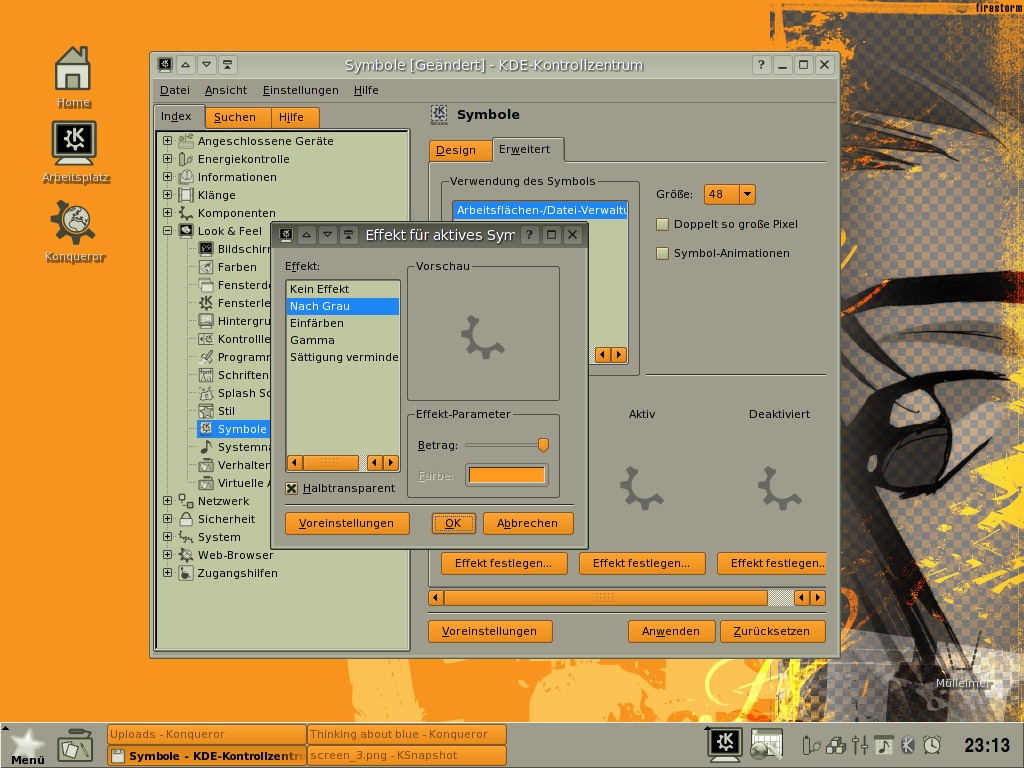Open the Größe 48 dropdown arrow
This screenshot has width=1024, height=768.
[747, 194]
